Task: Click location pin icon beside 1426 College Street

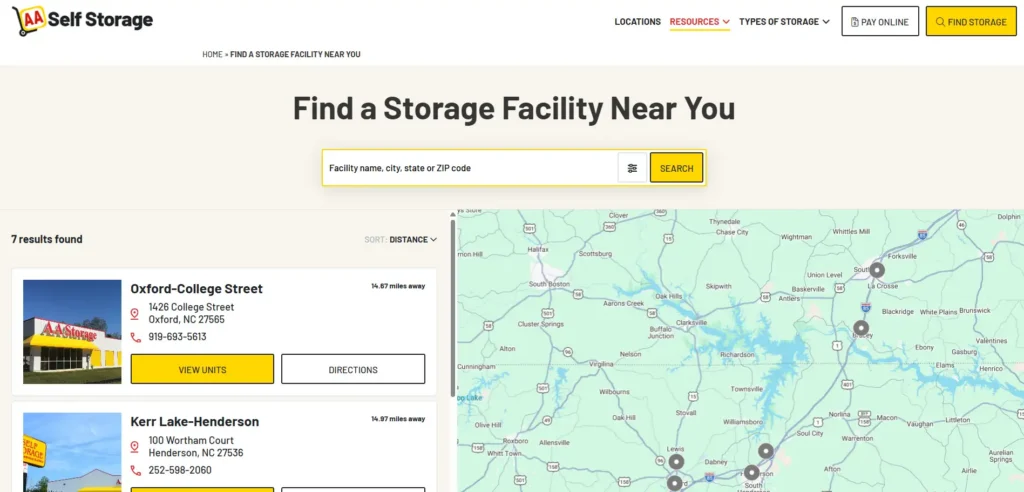Action: pyautogui.click(x=135, y=314)
